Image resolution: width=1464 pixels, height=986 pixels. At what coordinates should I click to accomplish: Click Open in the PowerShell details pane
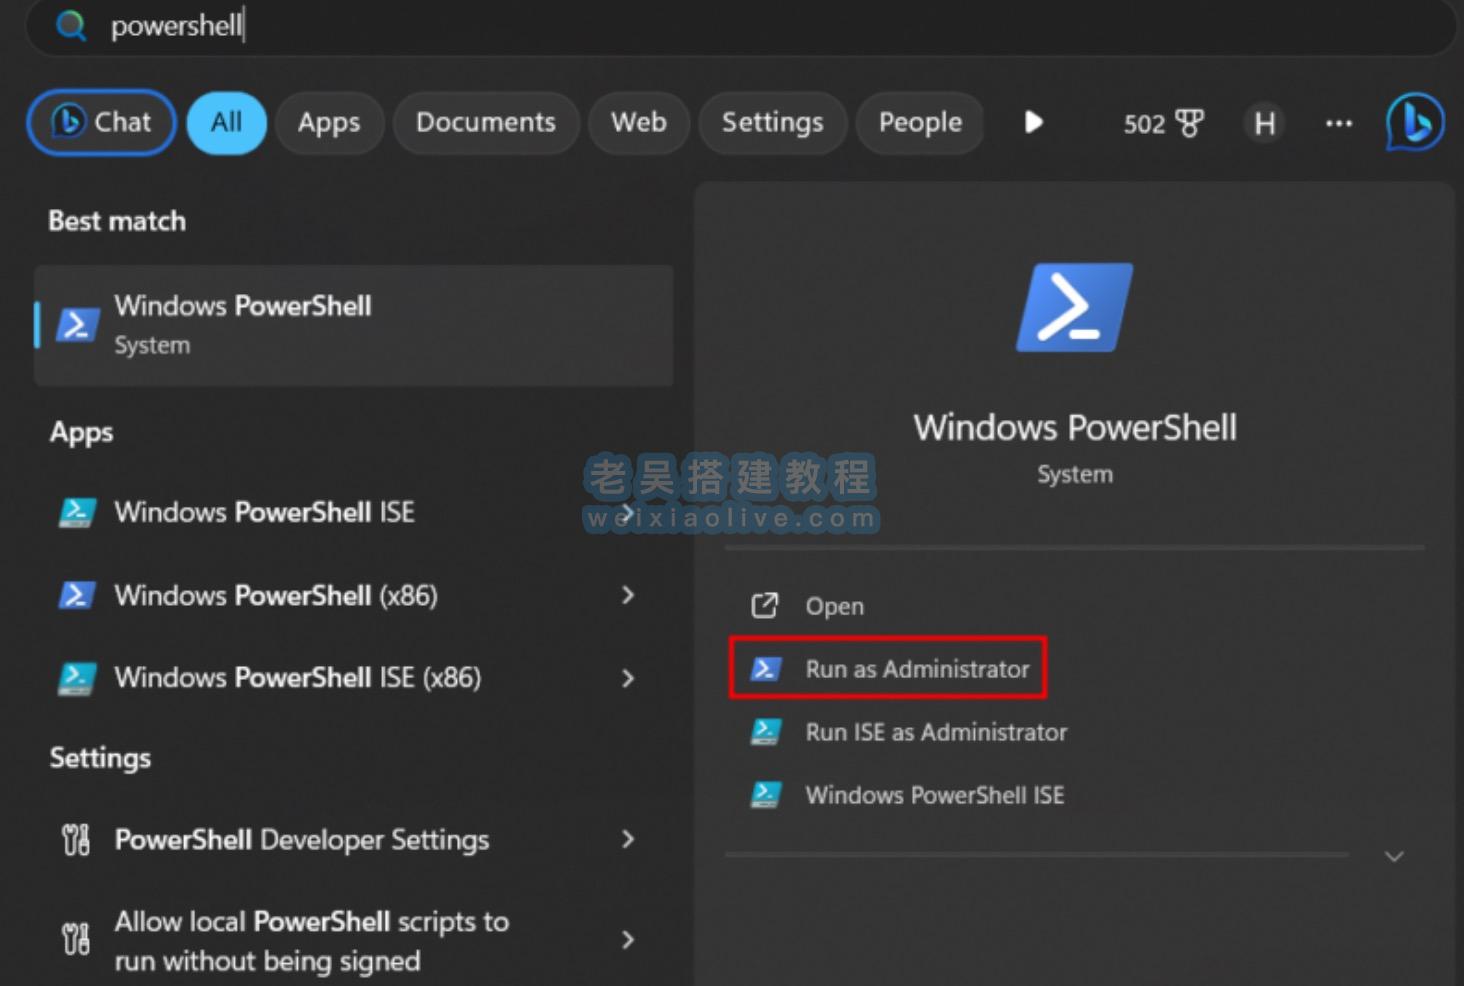coord(834,606)
